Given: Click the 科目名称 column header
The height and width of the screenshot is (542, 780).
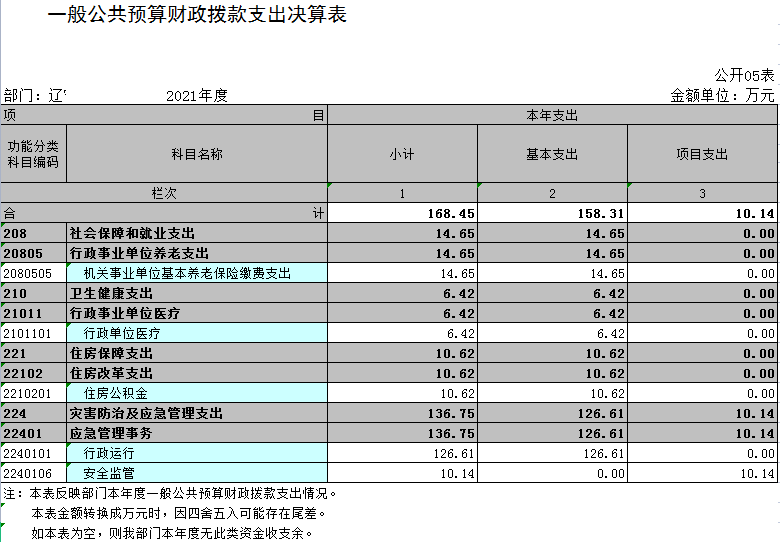Looking at the screenshot, I should 197,154.
